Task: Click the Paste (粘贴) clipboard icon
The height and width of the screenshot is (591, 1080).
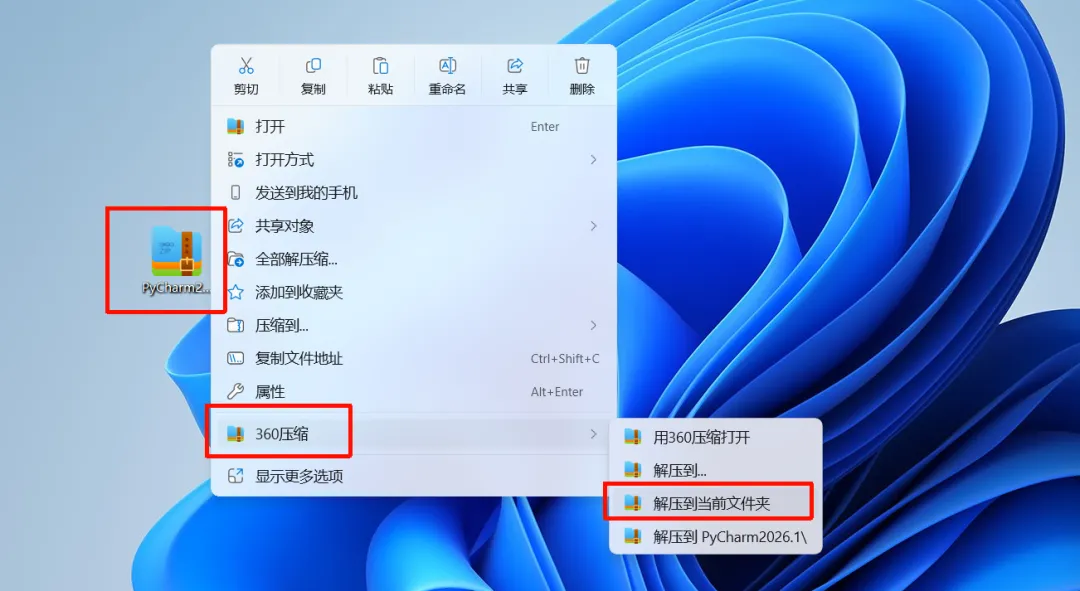Action: pos(380,66)
